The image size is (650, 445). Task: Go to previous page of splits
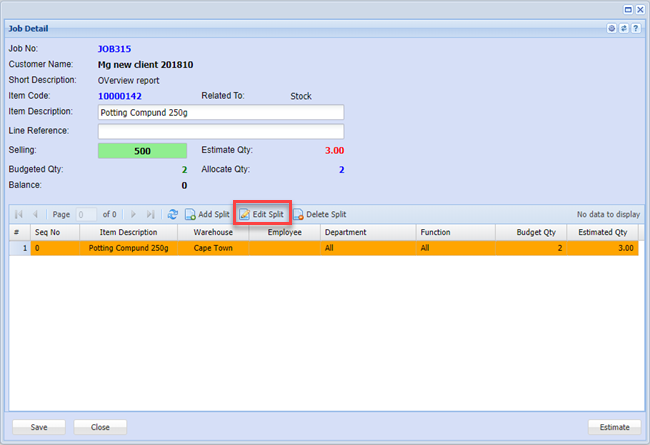[35, 214]
